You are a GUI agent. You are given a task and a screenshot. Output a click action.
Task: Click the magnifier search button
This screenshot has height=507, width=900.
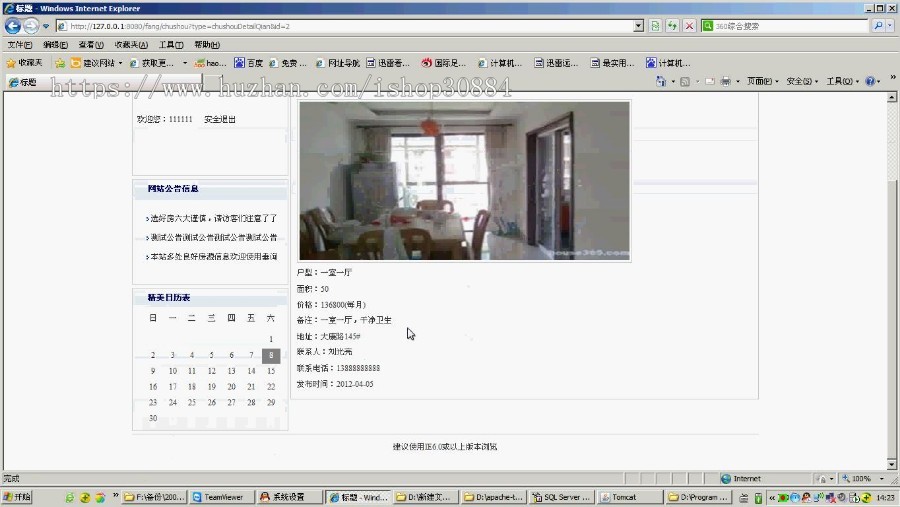pyautogui.click(x=878, y=26)
